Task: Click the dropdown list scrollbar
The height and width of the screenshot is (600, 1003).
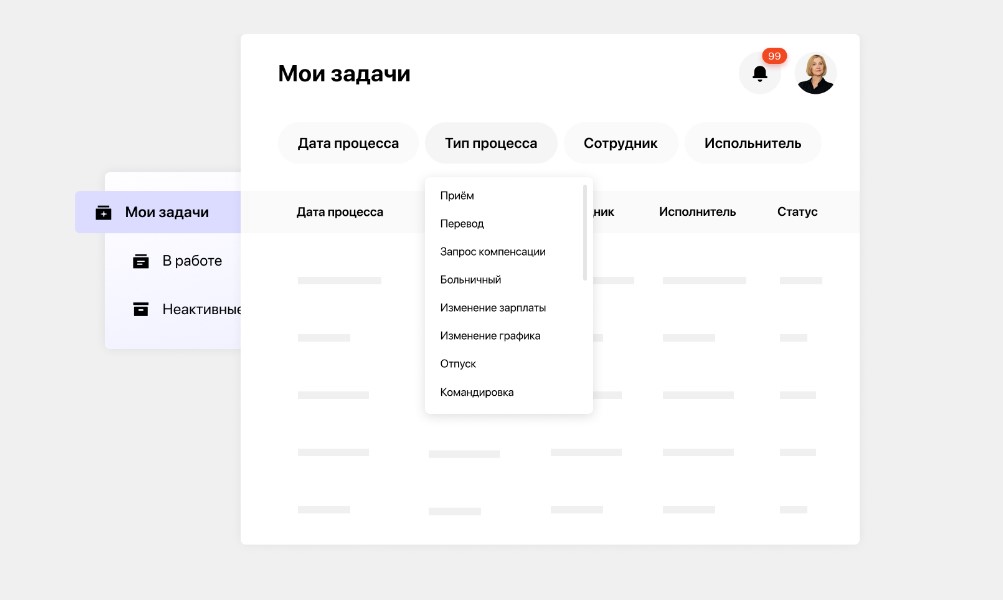Action: (x=585, y=233)
